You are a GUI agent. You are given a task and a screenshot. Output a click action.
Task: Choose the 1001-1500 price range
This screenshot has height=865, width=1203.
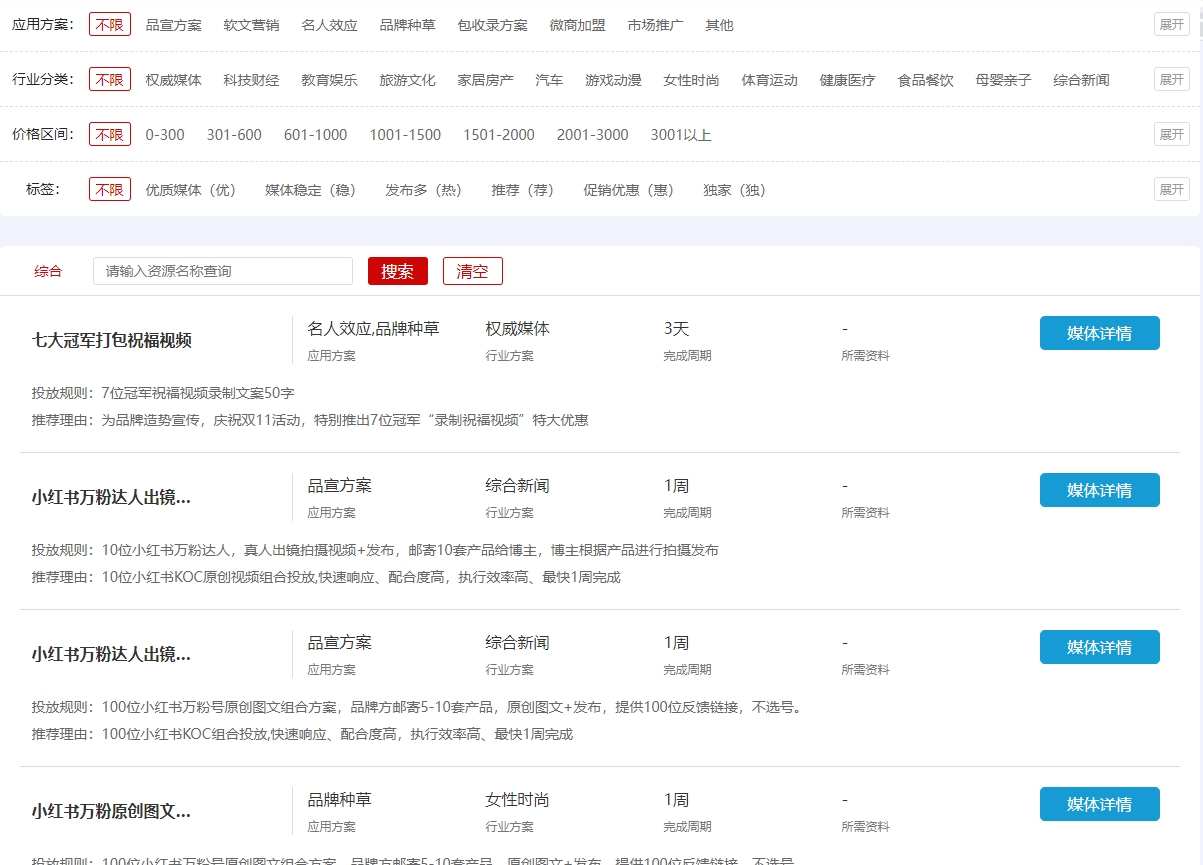click(x=405, y=134)
